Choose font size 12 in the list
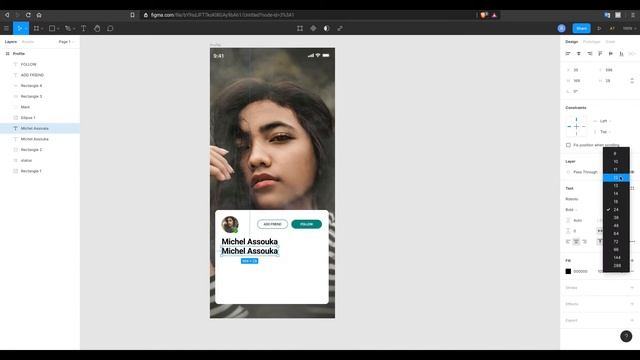 coord(616,178)
